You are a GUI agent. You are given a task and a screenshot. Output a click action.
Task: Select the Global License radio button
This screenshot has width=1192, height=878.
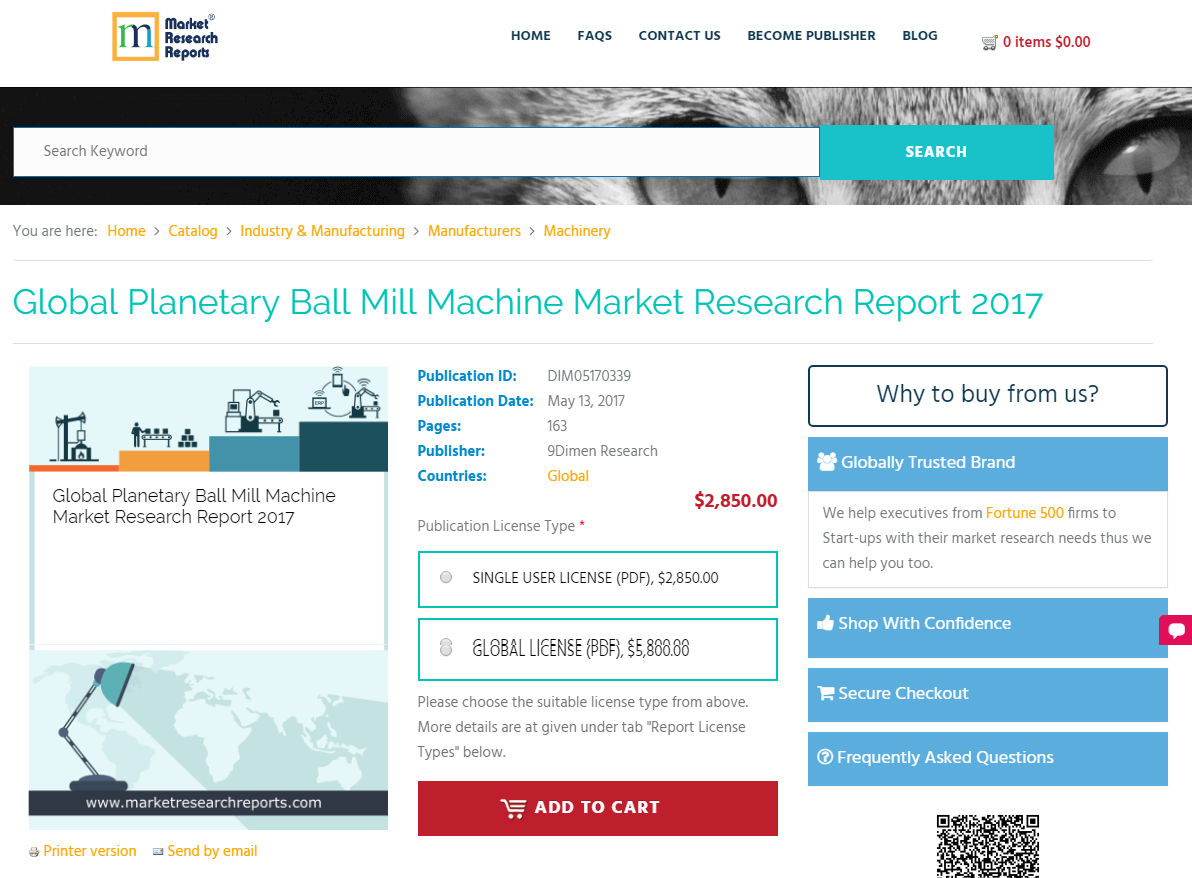point(445,647)
